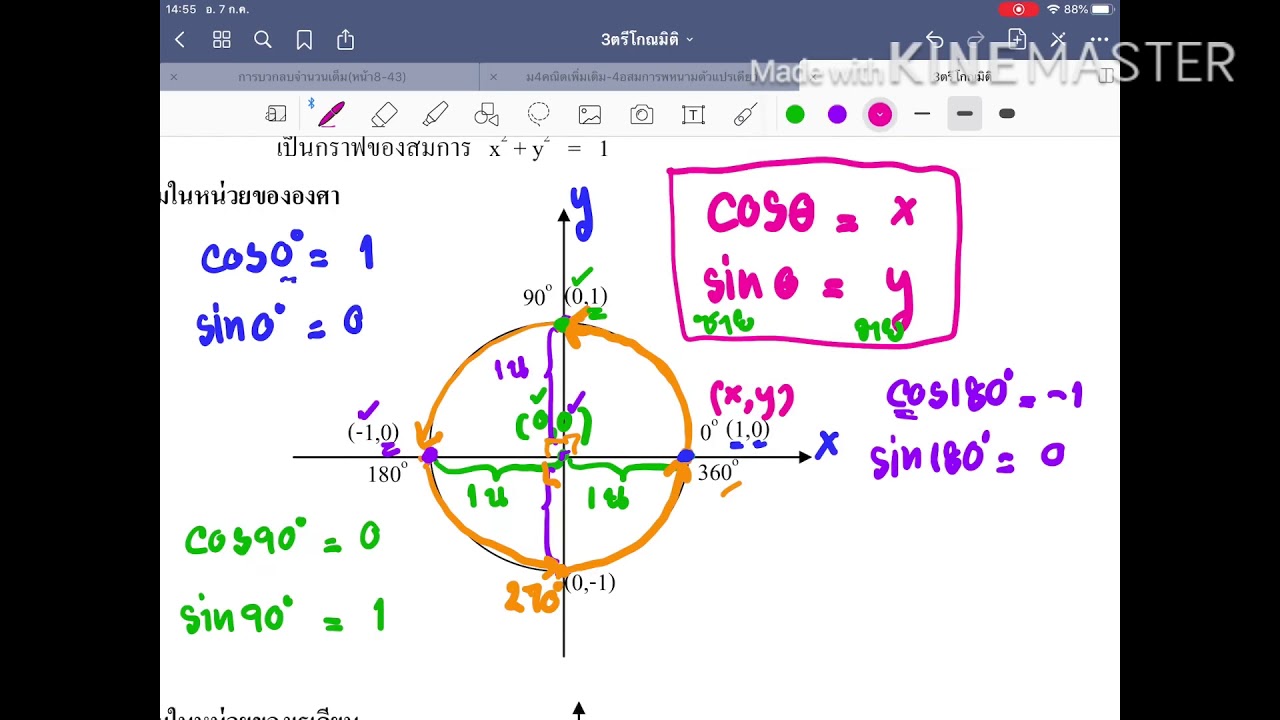Click the equation x² + y² = 1 text

pyautogui.click(x=548, y=149)
